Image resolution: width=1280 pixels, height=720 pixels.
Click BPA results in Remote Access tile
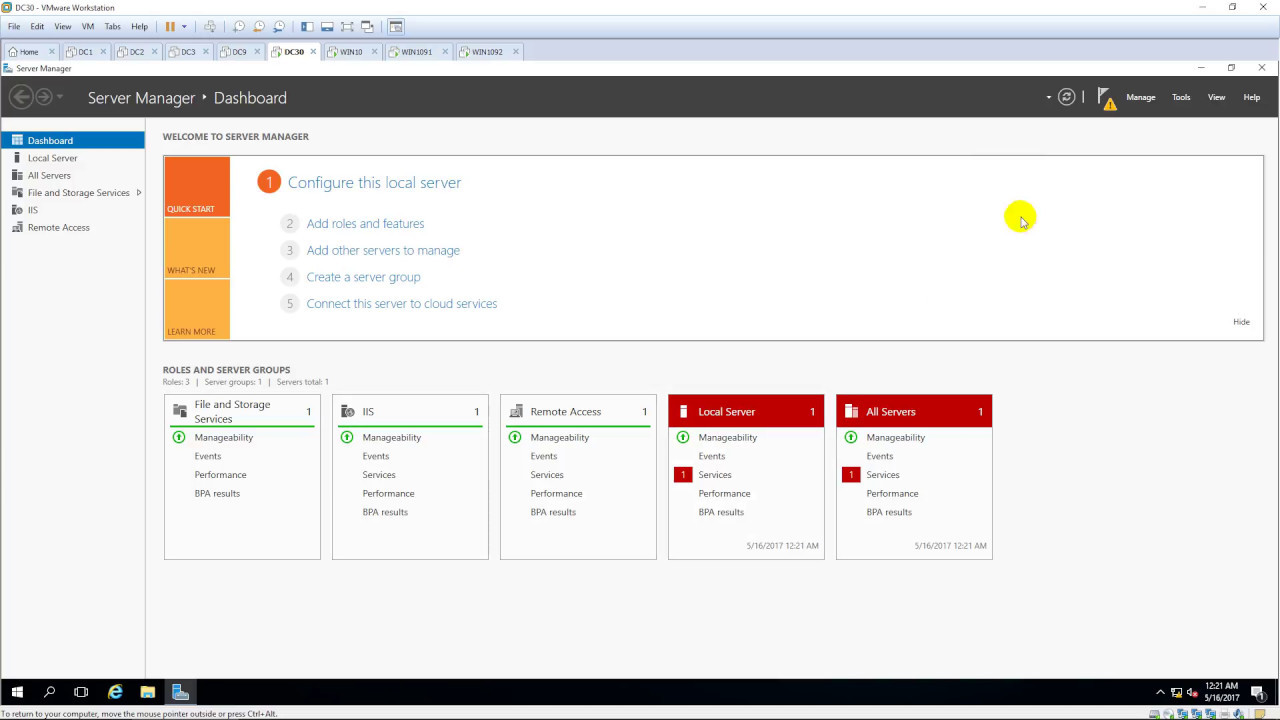(x=553, y=512)
